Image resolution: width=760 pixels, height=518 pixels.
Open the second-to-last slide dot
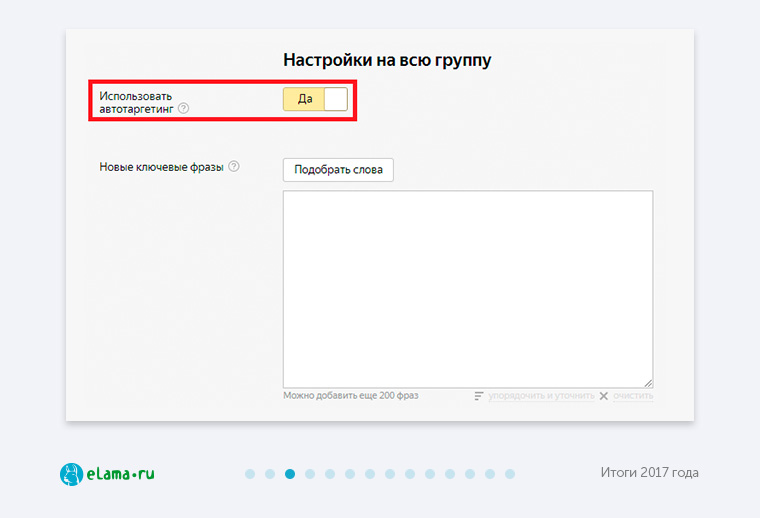point(490,474)
